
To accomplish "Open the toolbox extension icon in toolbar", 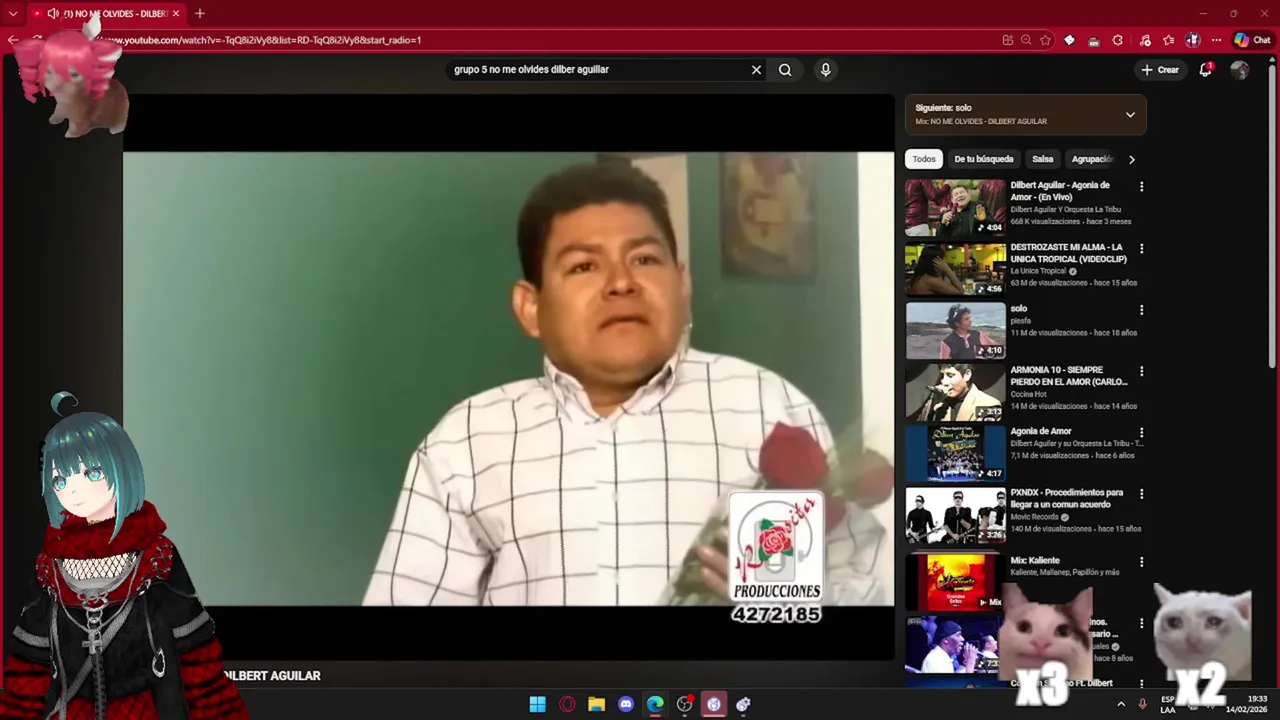I will coord(1094,40).
